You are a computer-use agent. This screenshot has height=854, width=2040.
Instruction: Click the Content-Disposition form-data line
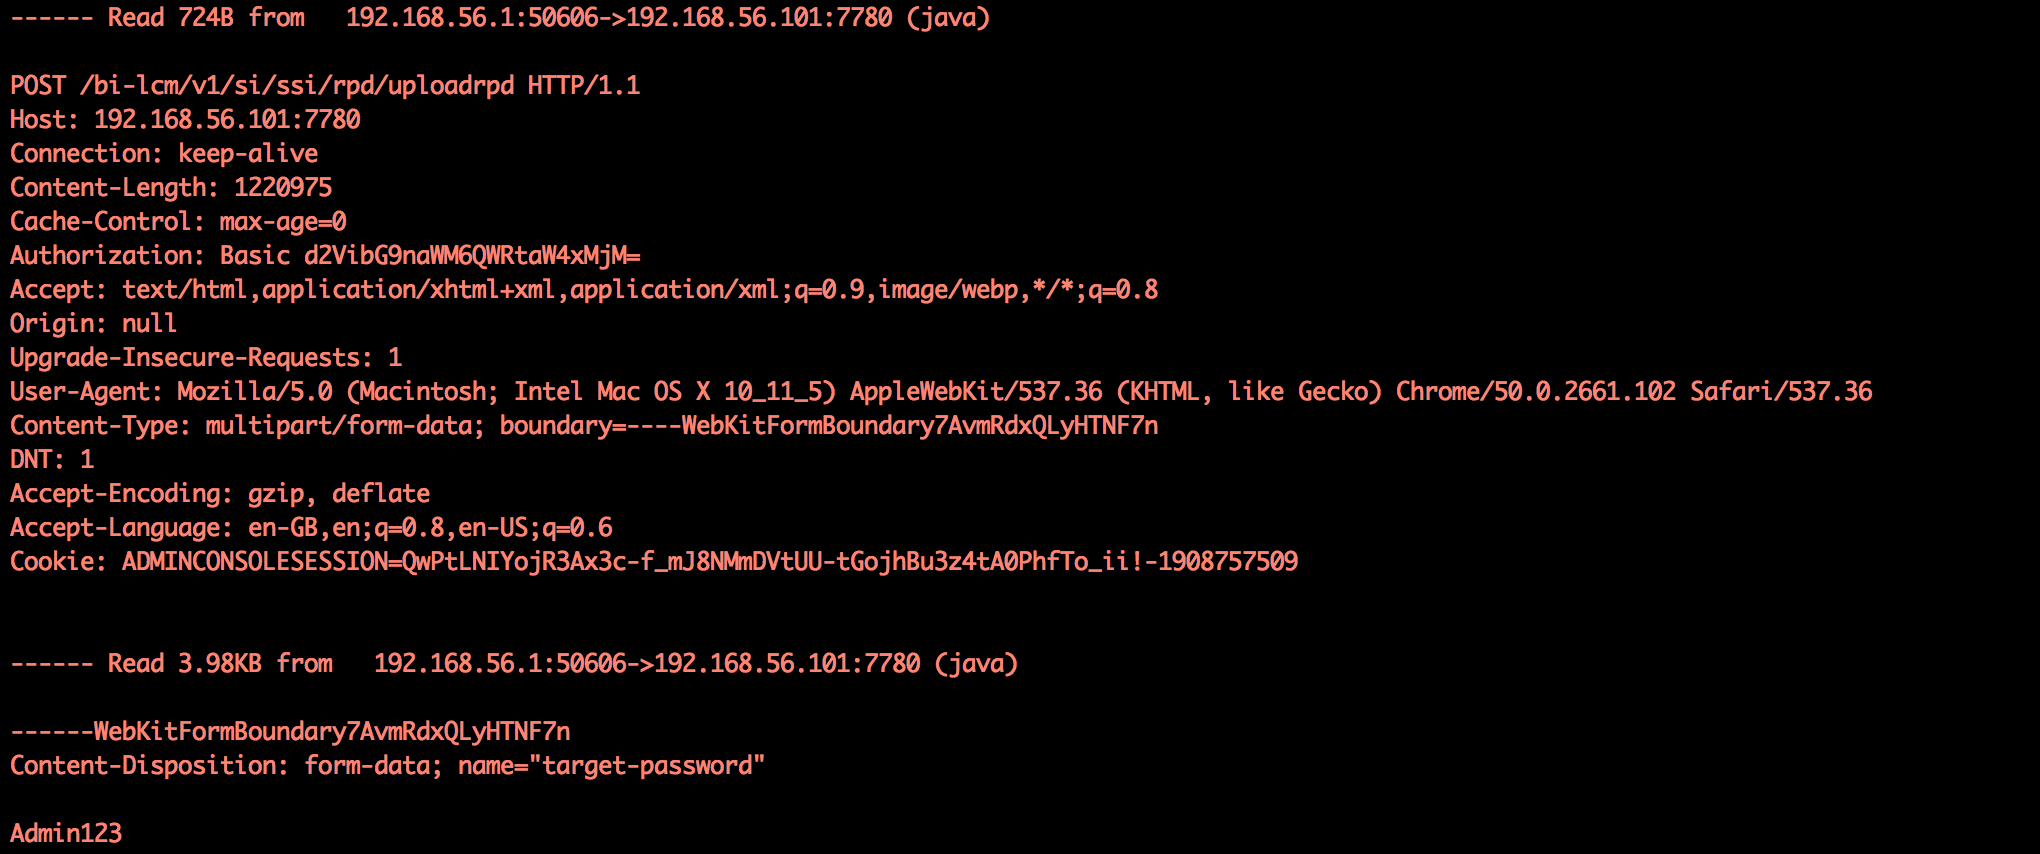pyautogui.click(x=387, y=765)
